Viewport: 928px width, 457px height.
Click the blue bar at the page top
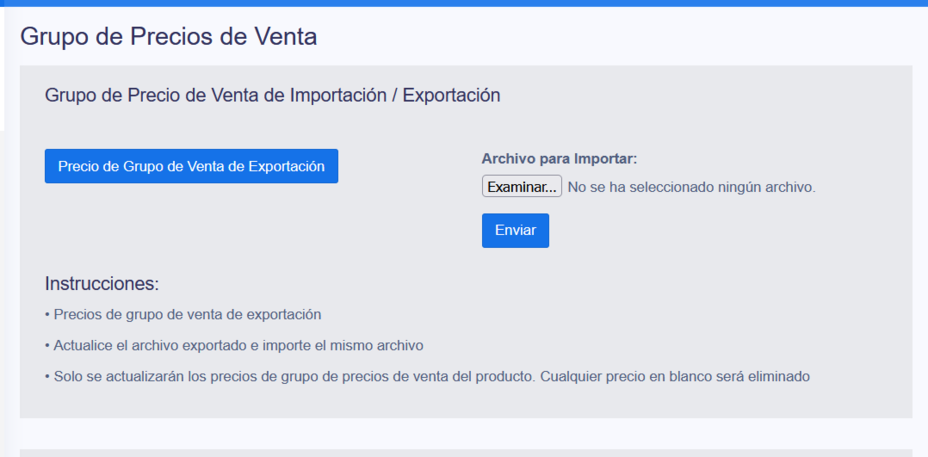click(464, 3)
